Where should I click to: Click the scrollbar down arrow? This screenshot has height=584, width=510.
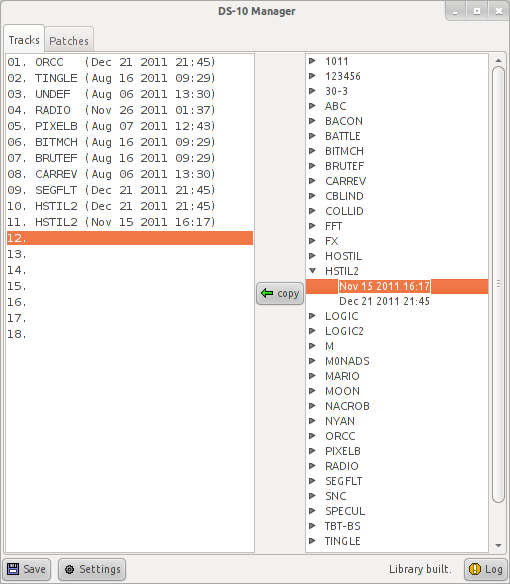pyautogui.click(x=498, y=546)
